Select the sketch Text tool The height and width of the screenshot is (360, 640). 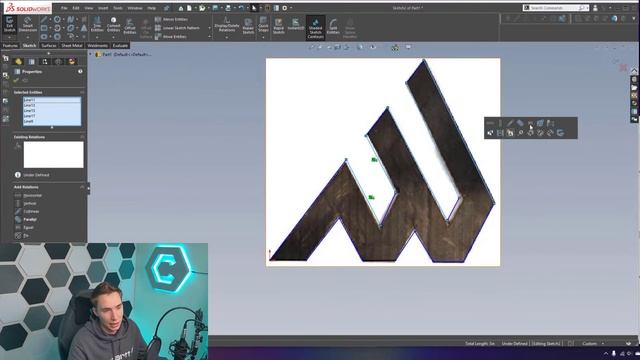84,28
